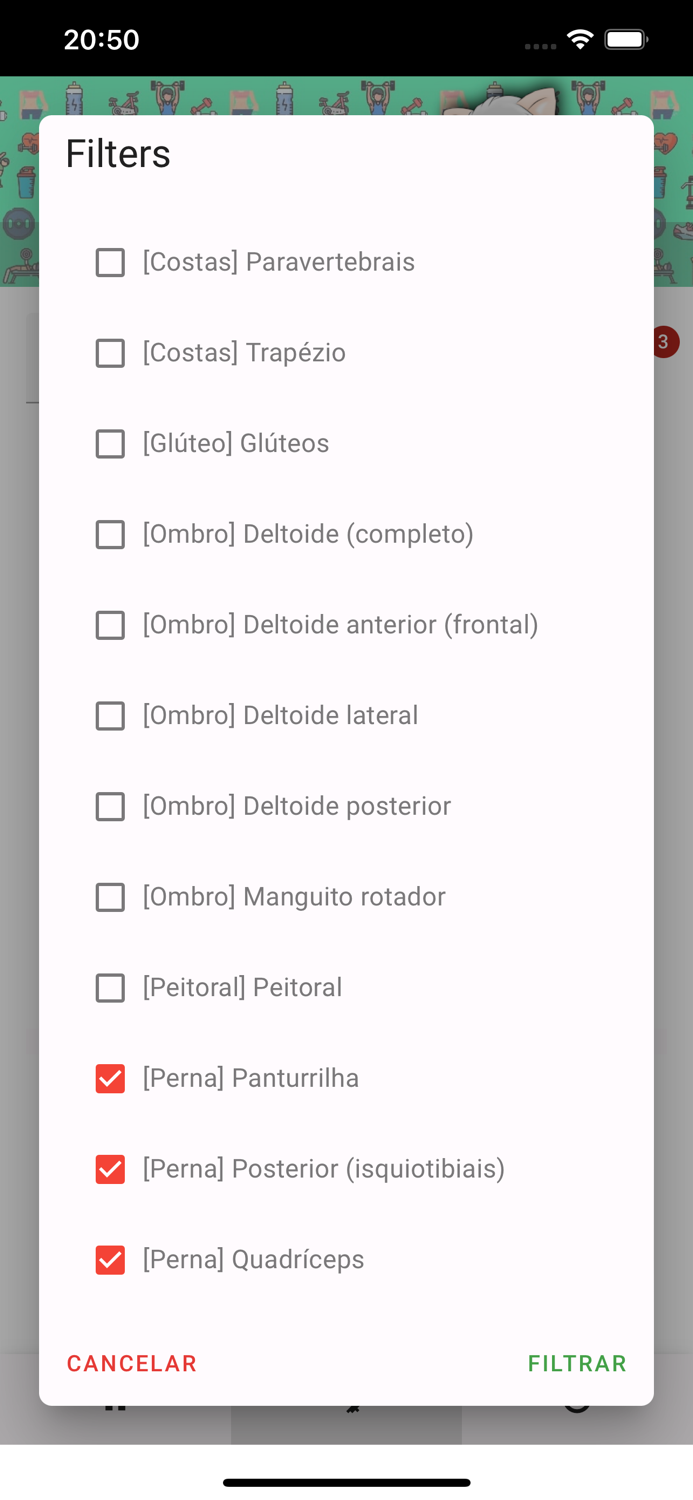Check [Ombro] Deltoide anterior (frontal)
This screenshot has height=1500, width=693.
[110, 625]
